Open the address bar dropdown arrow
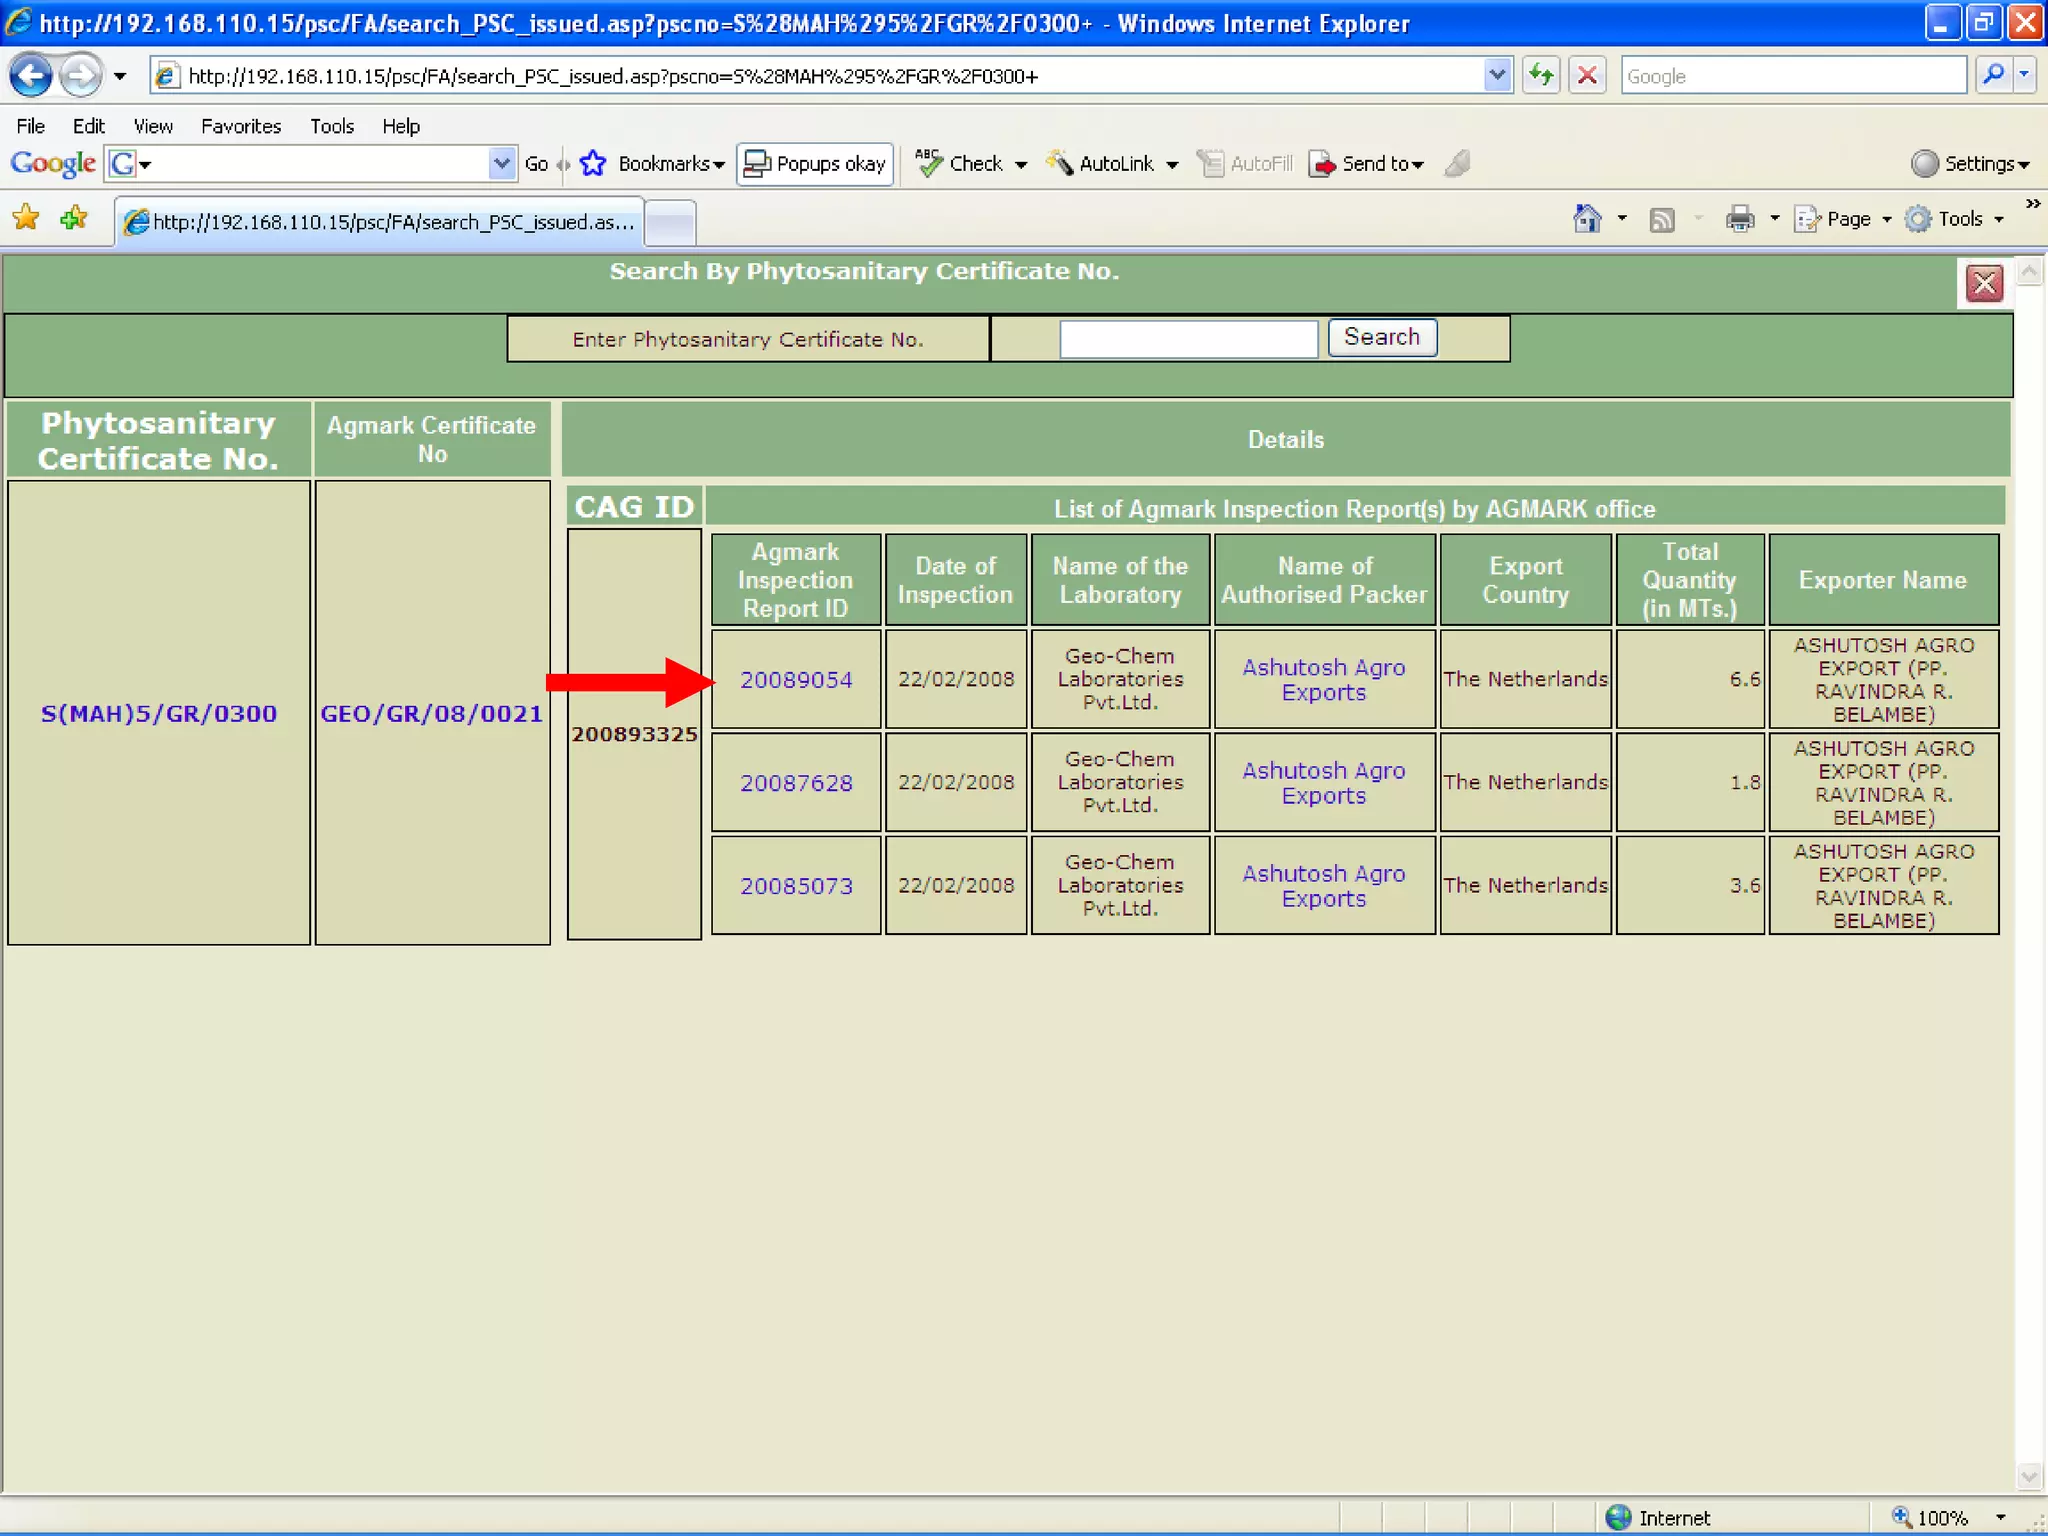Viewport: 2048px width, 1536px height. (x=1497, y=76)
